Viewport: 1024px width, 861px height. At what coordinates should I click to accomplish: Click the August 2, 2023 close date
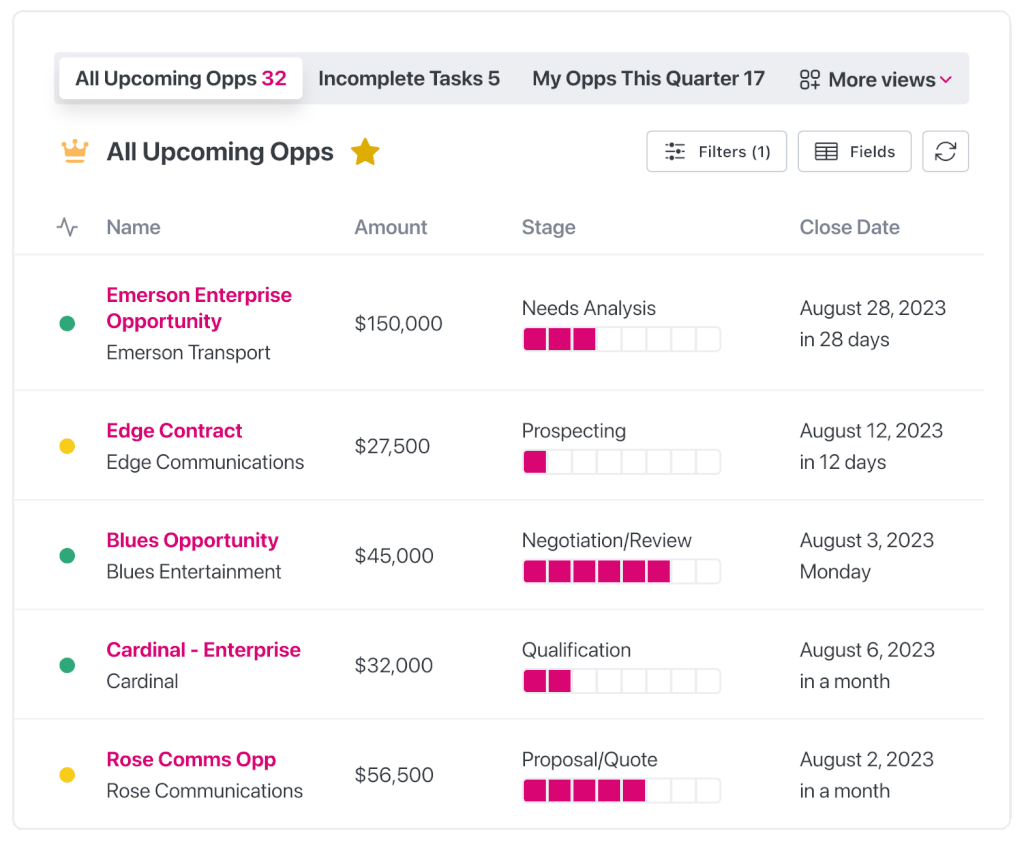click(867, 760)
